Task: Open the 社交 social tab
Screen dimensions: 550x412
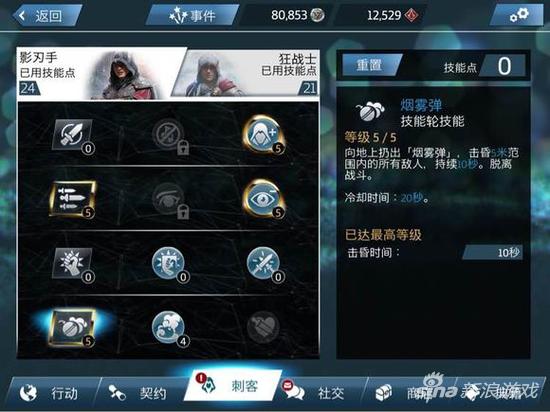Action: tap(316, 393)
